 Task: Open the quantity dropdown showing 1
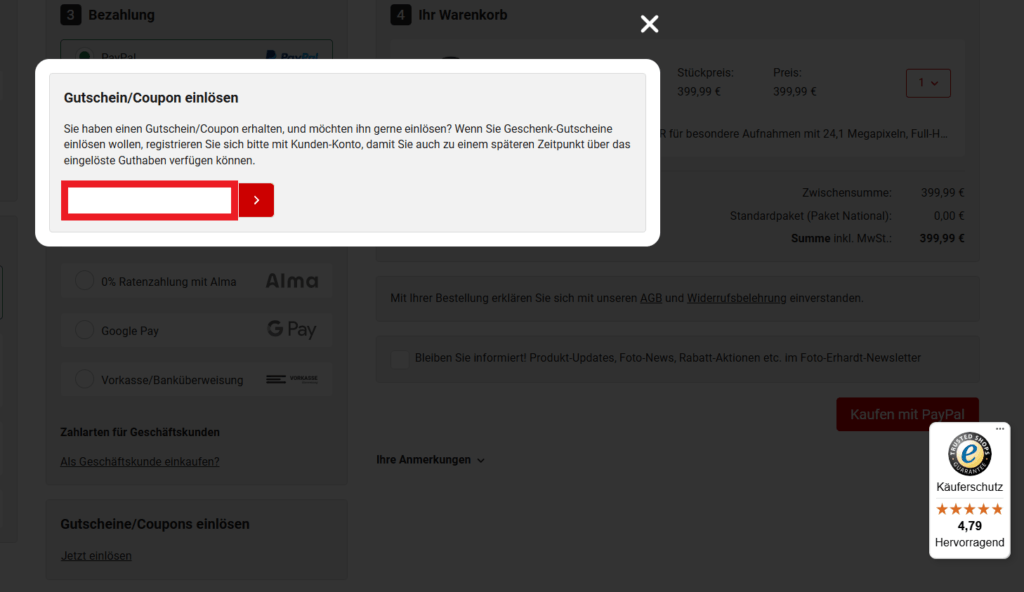pos(927,83)
